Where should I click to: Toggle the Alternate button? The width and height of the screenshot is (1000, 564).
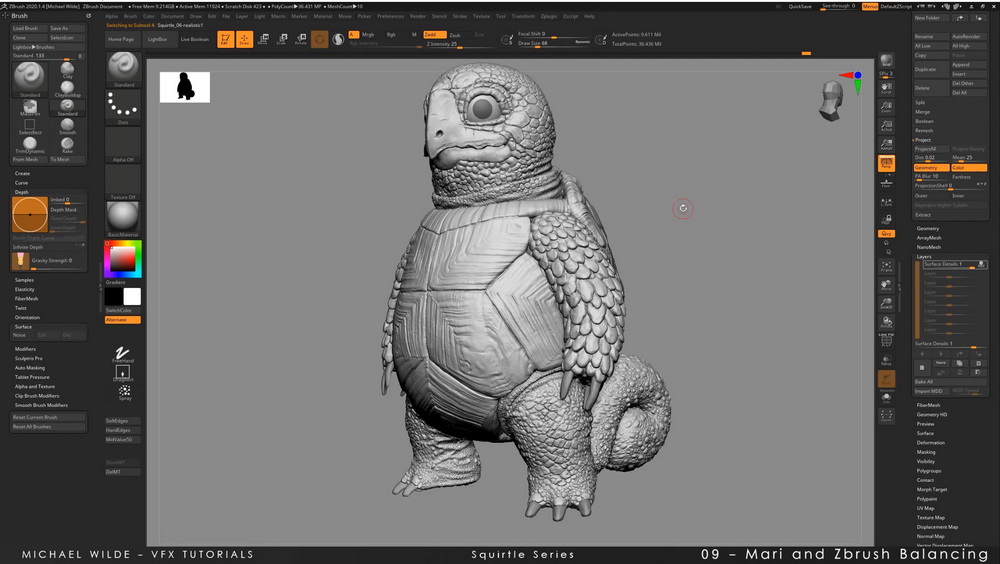[x=122, y=320]
